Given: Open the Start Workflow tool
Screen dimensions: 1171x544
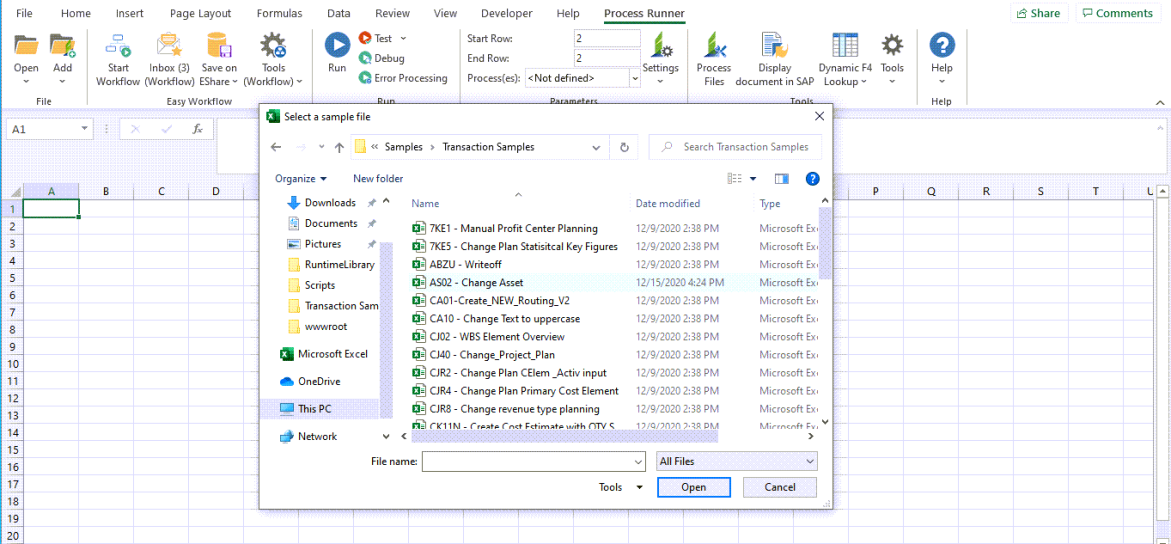Looking at the screenshot, I should [118, 47].
